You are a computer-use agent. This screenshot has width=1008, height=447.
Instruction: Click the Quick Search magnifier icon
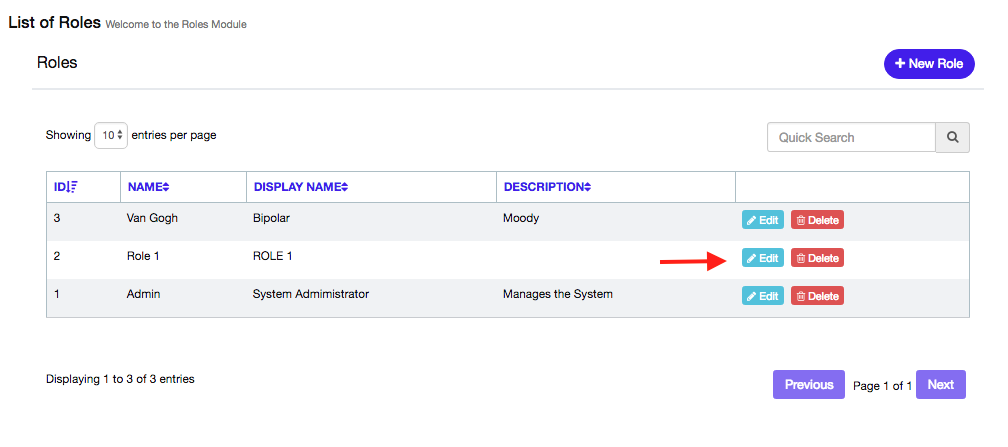click(952, 138)
